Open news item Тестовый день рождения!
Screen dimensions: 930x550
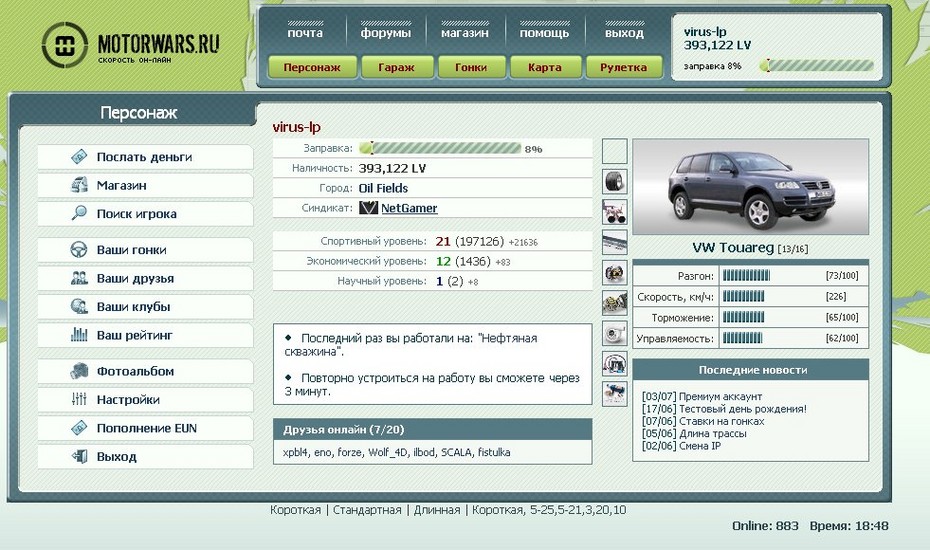743,409
